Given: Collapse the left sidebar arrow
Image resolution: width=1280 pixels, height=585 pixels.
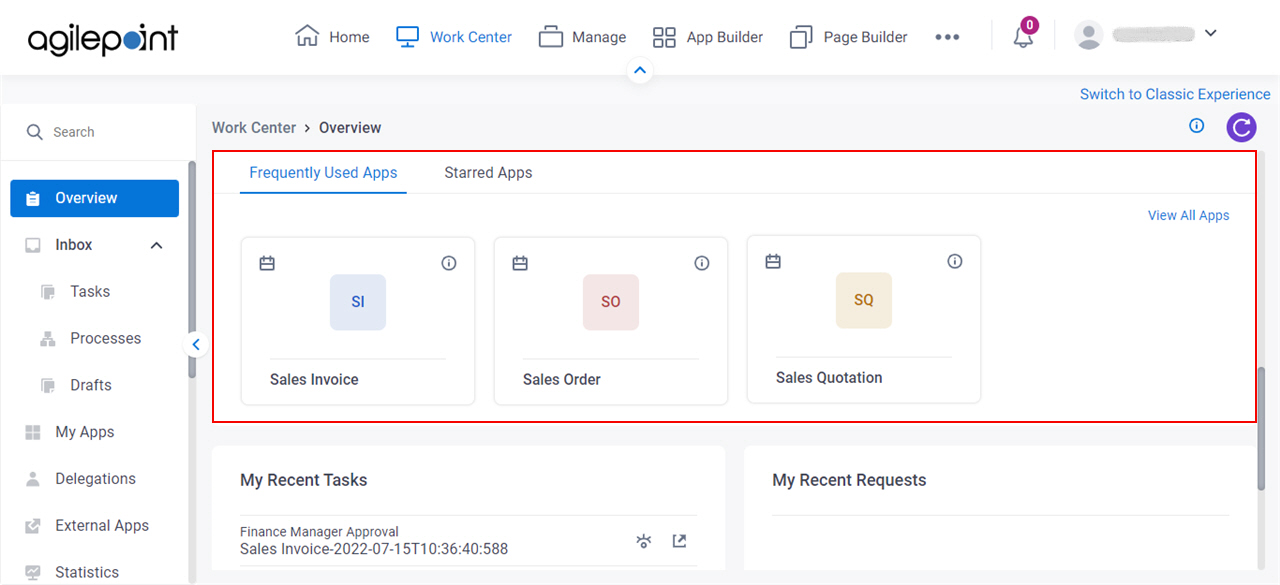Looking at the screenshot, I should tap(196, 344).
